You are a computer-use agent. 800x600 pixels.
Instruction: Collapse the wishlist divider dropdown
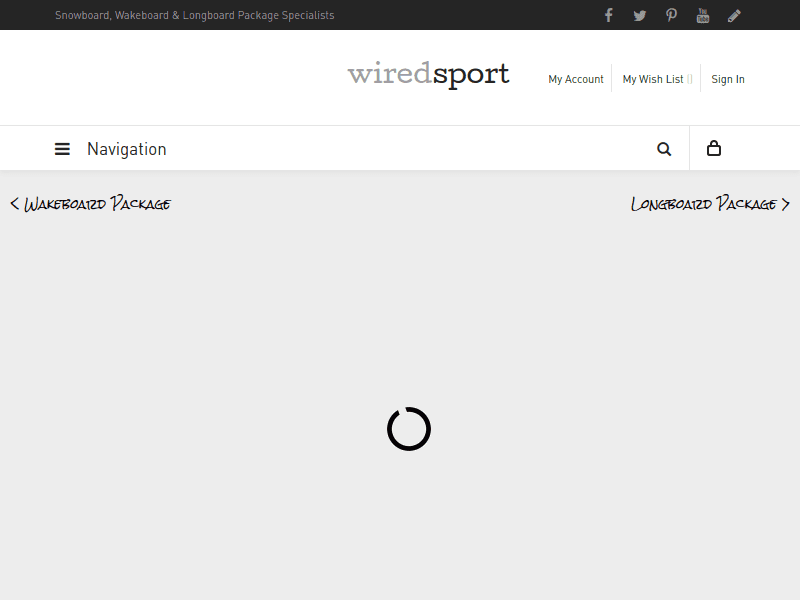point(691,79)
